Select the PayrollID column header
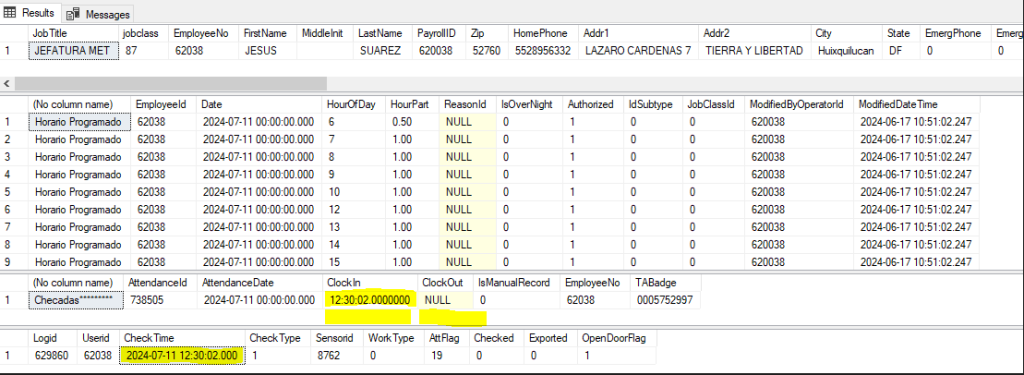The image size is (1024, 375). point(440,33)
